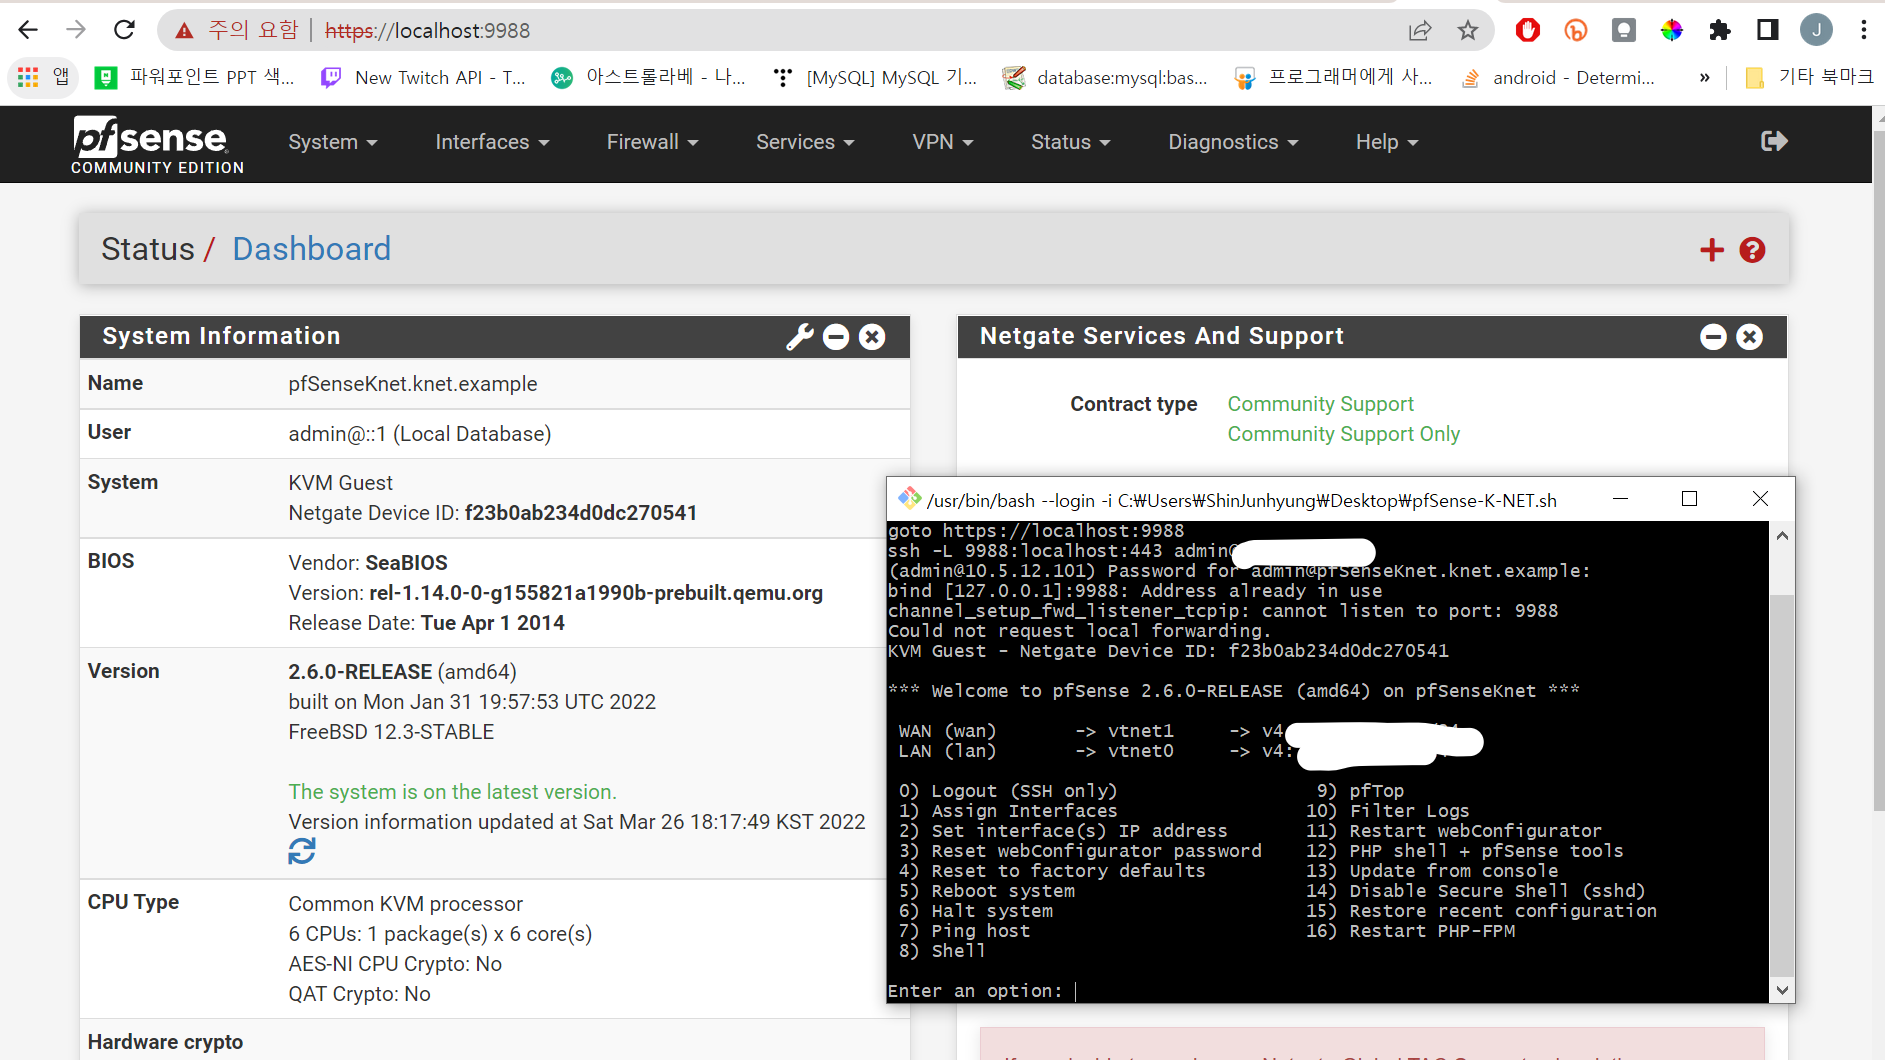Open the 기타 북마크 folder
The image size is (1885, 1060).
1809,77
